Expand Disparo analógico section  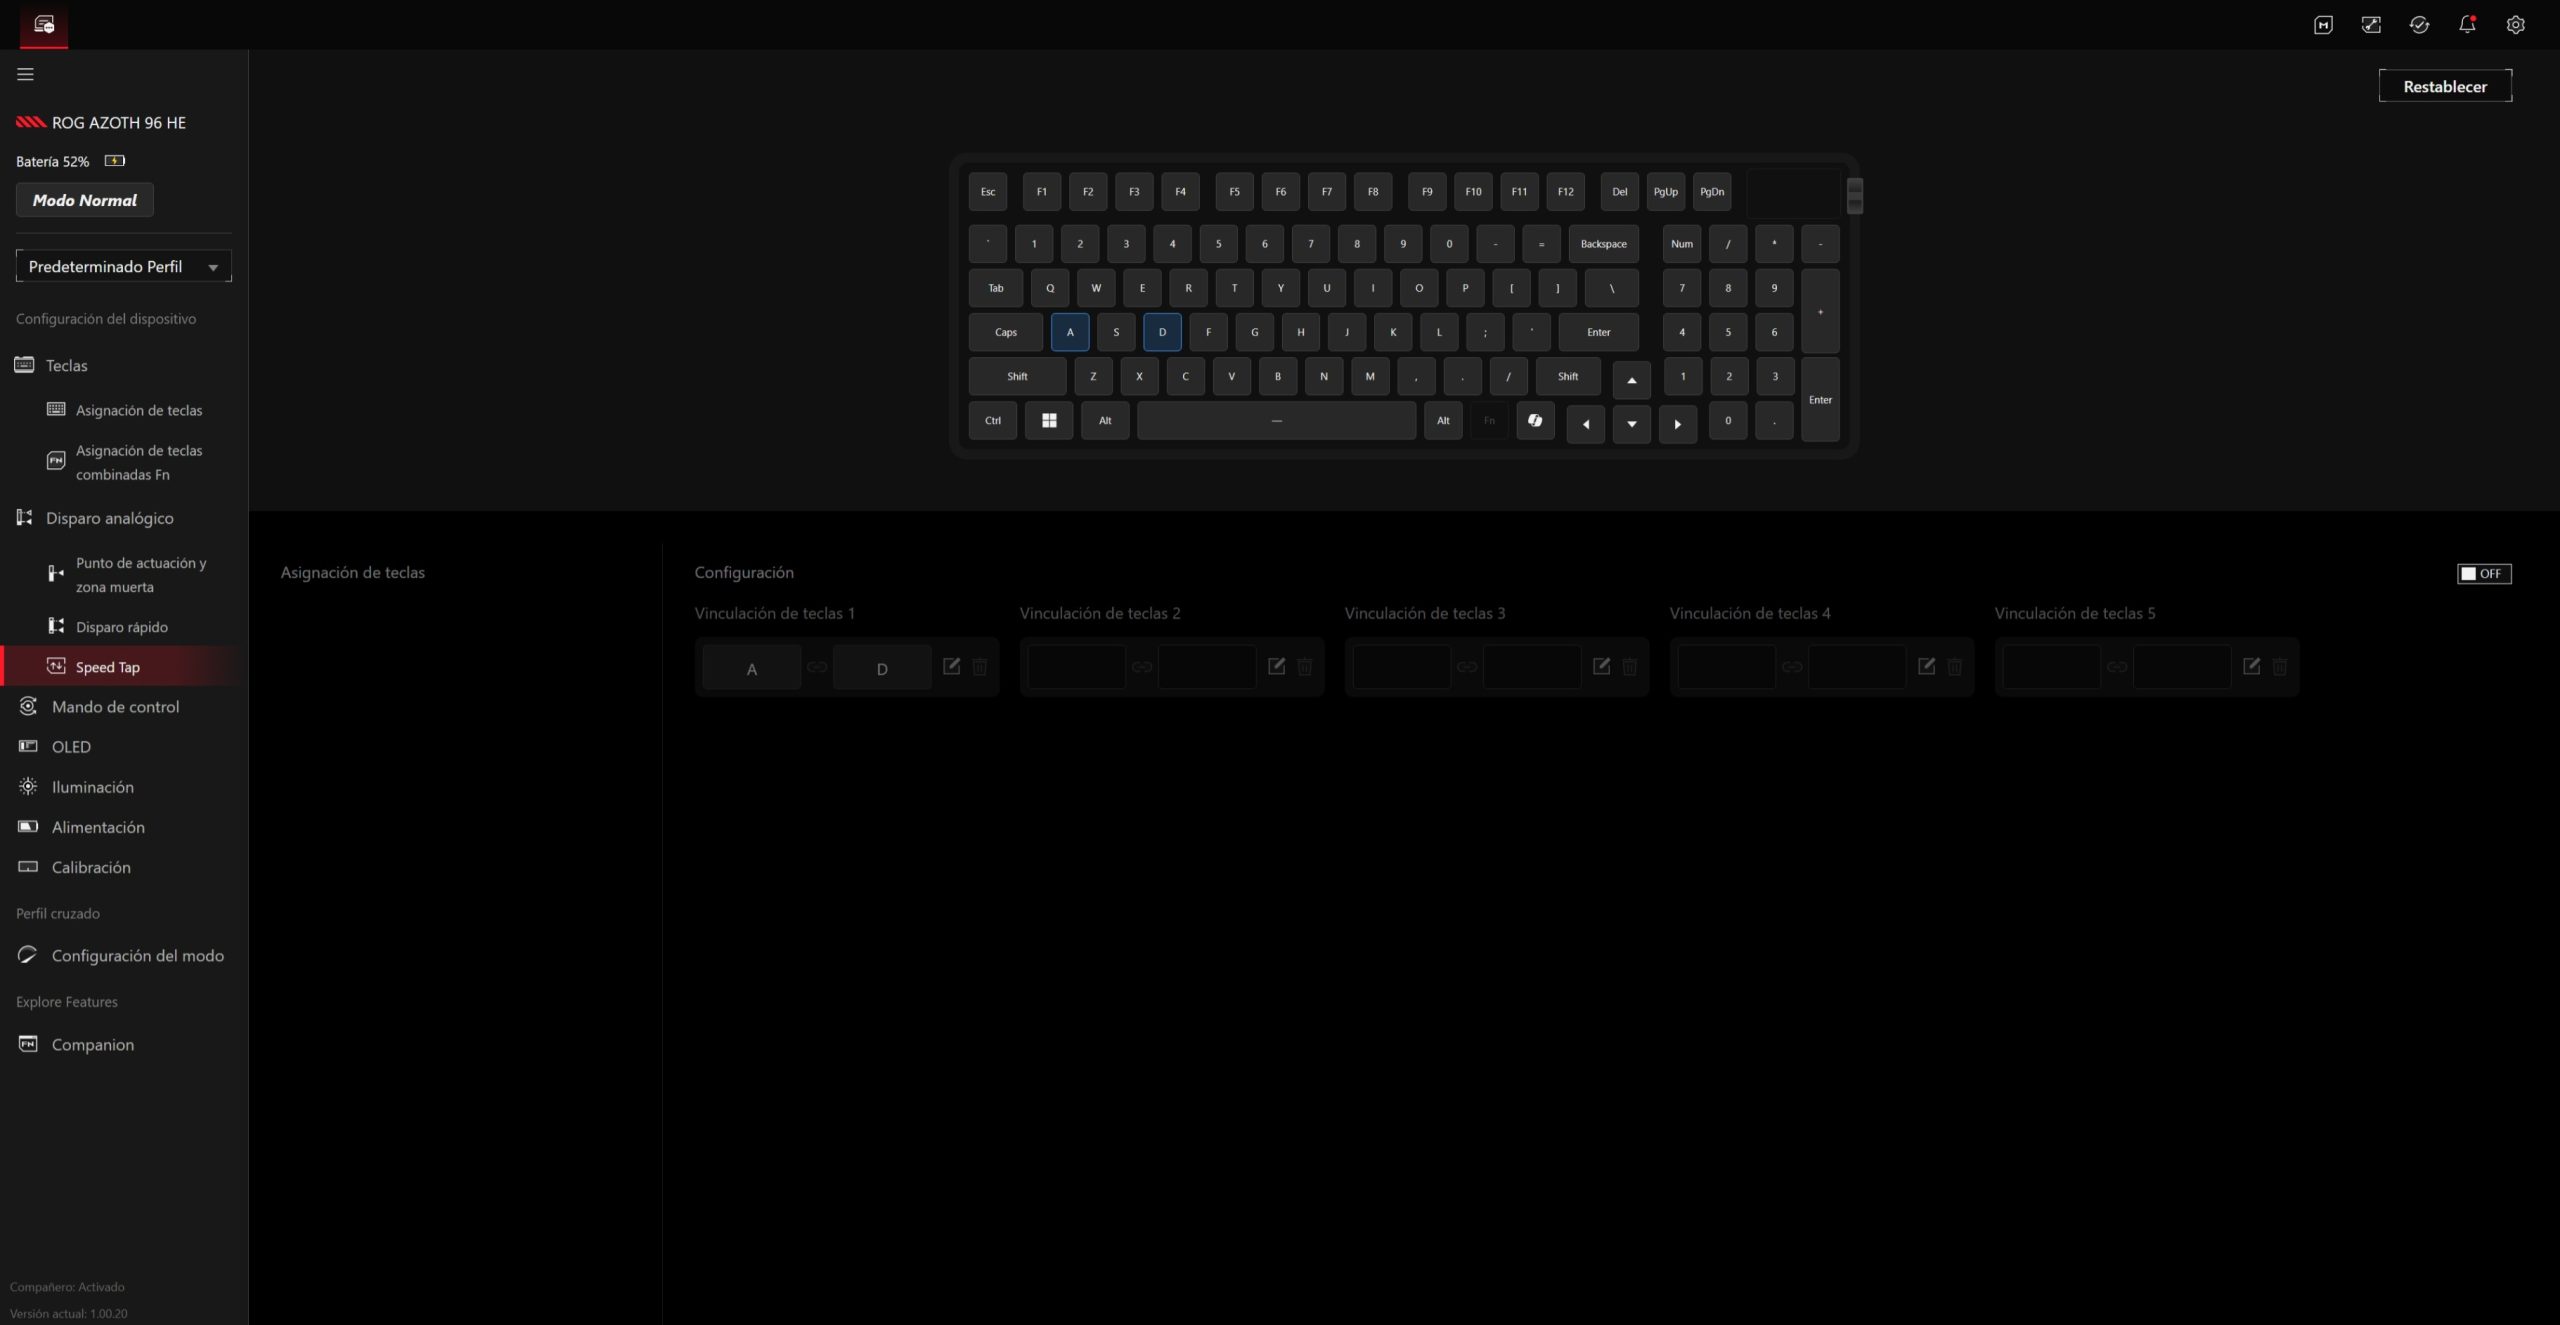click(x=109, y=518)
